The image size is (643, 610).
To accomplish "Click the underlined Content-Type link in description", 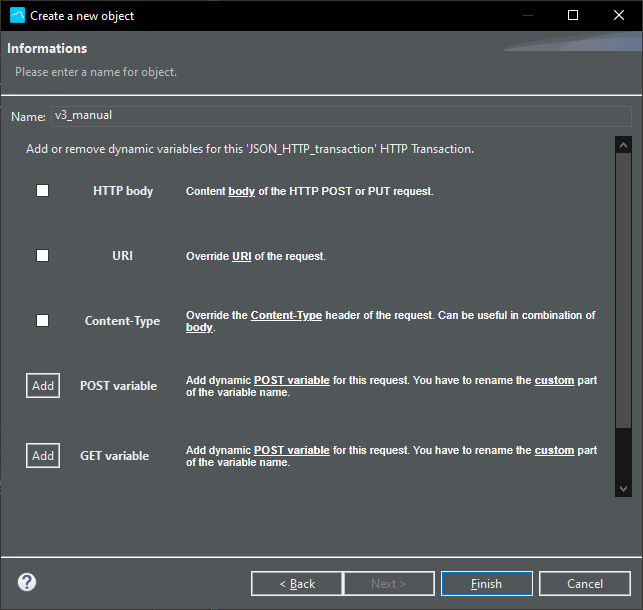I will [x=286, y=315].
